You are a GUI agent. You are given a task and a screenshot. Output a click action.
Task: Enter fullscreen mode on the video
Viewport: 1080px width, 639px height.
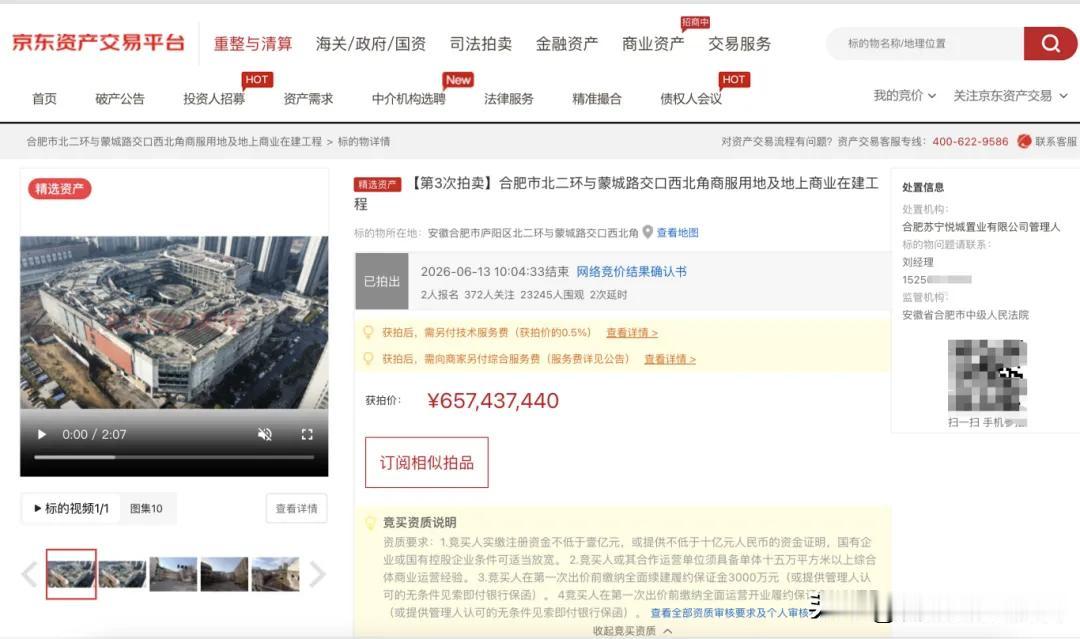coord(307,434)
